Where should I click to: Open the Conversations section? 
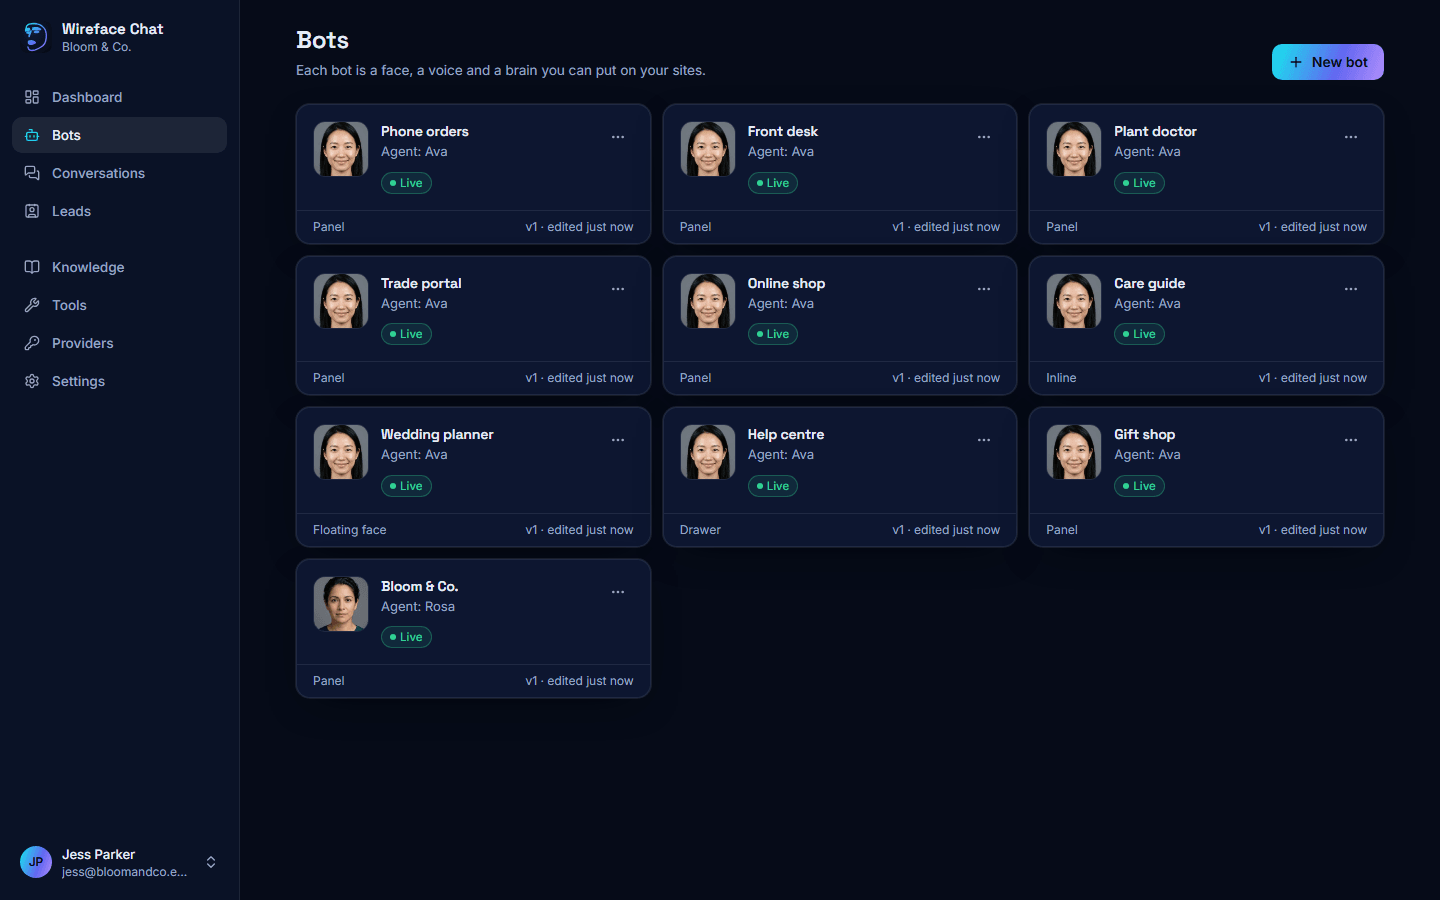119,173
